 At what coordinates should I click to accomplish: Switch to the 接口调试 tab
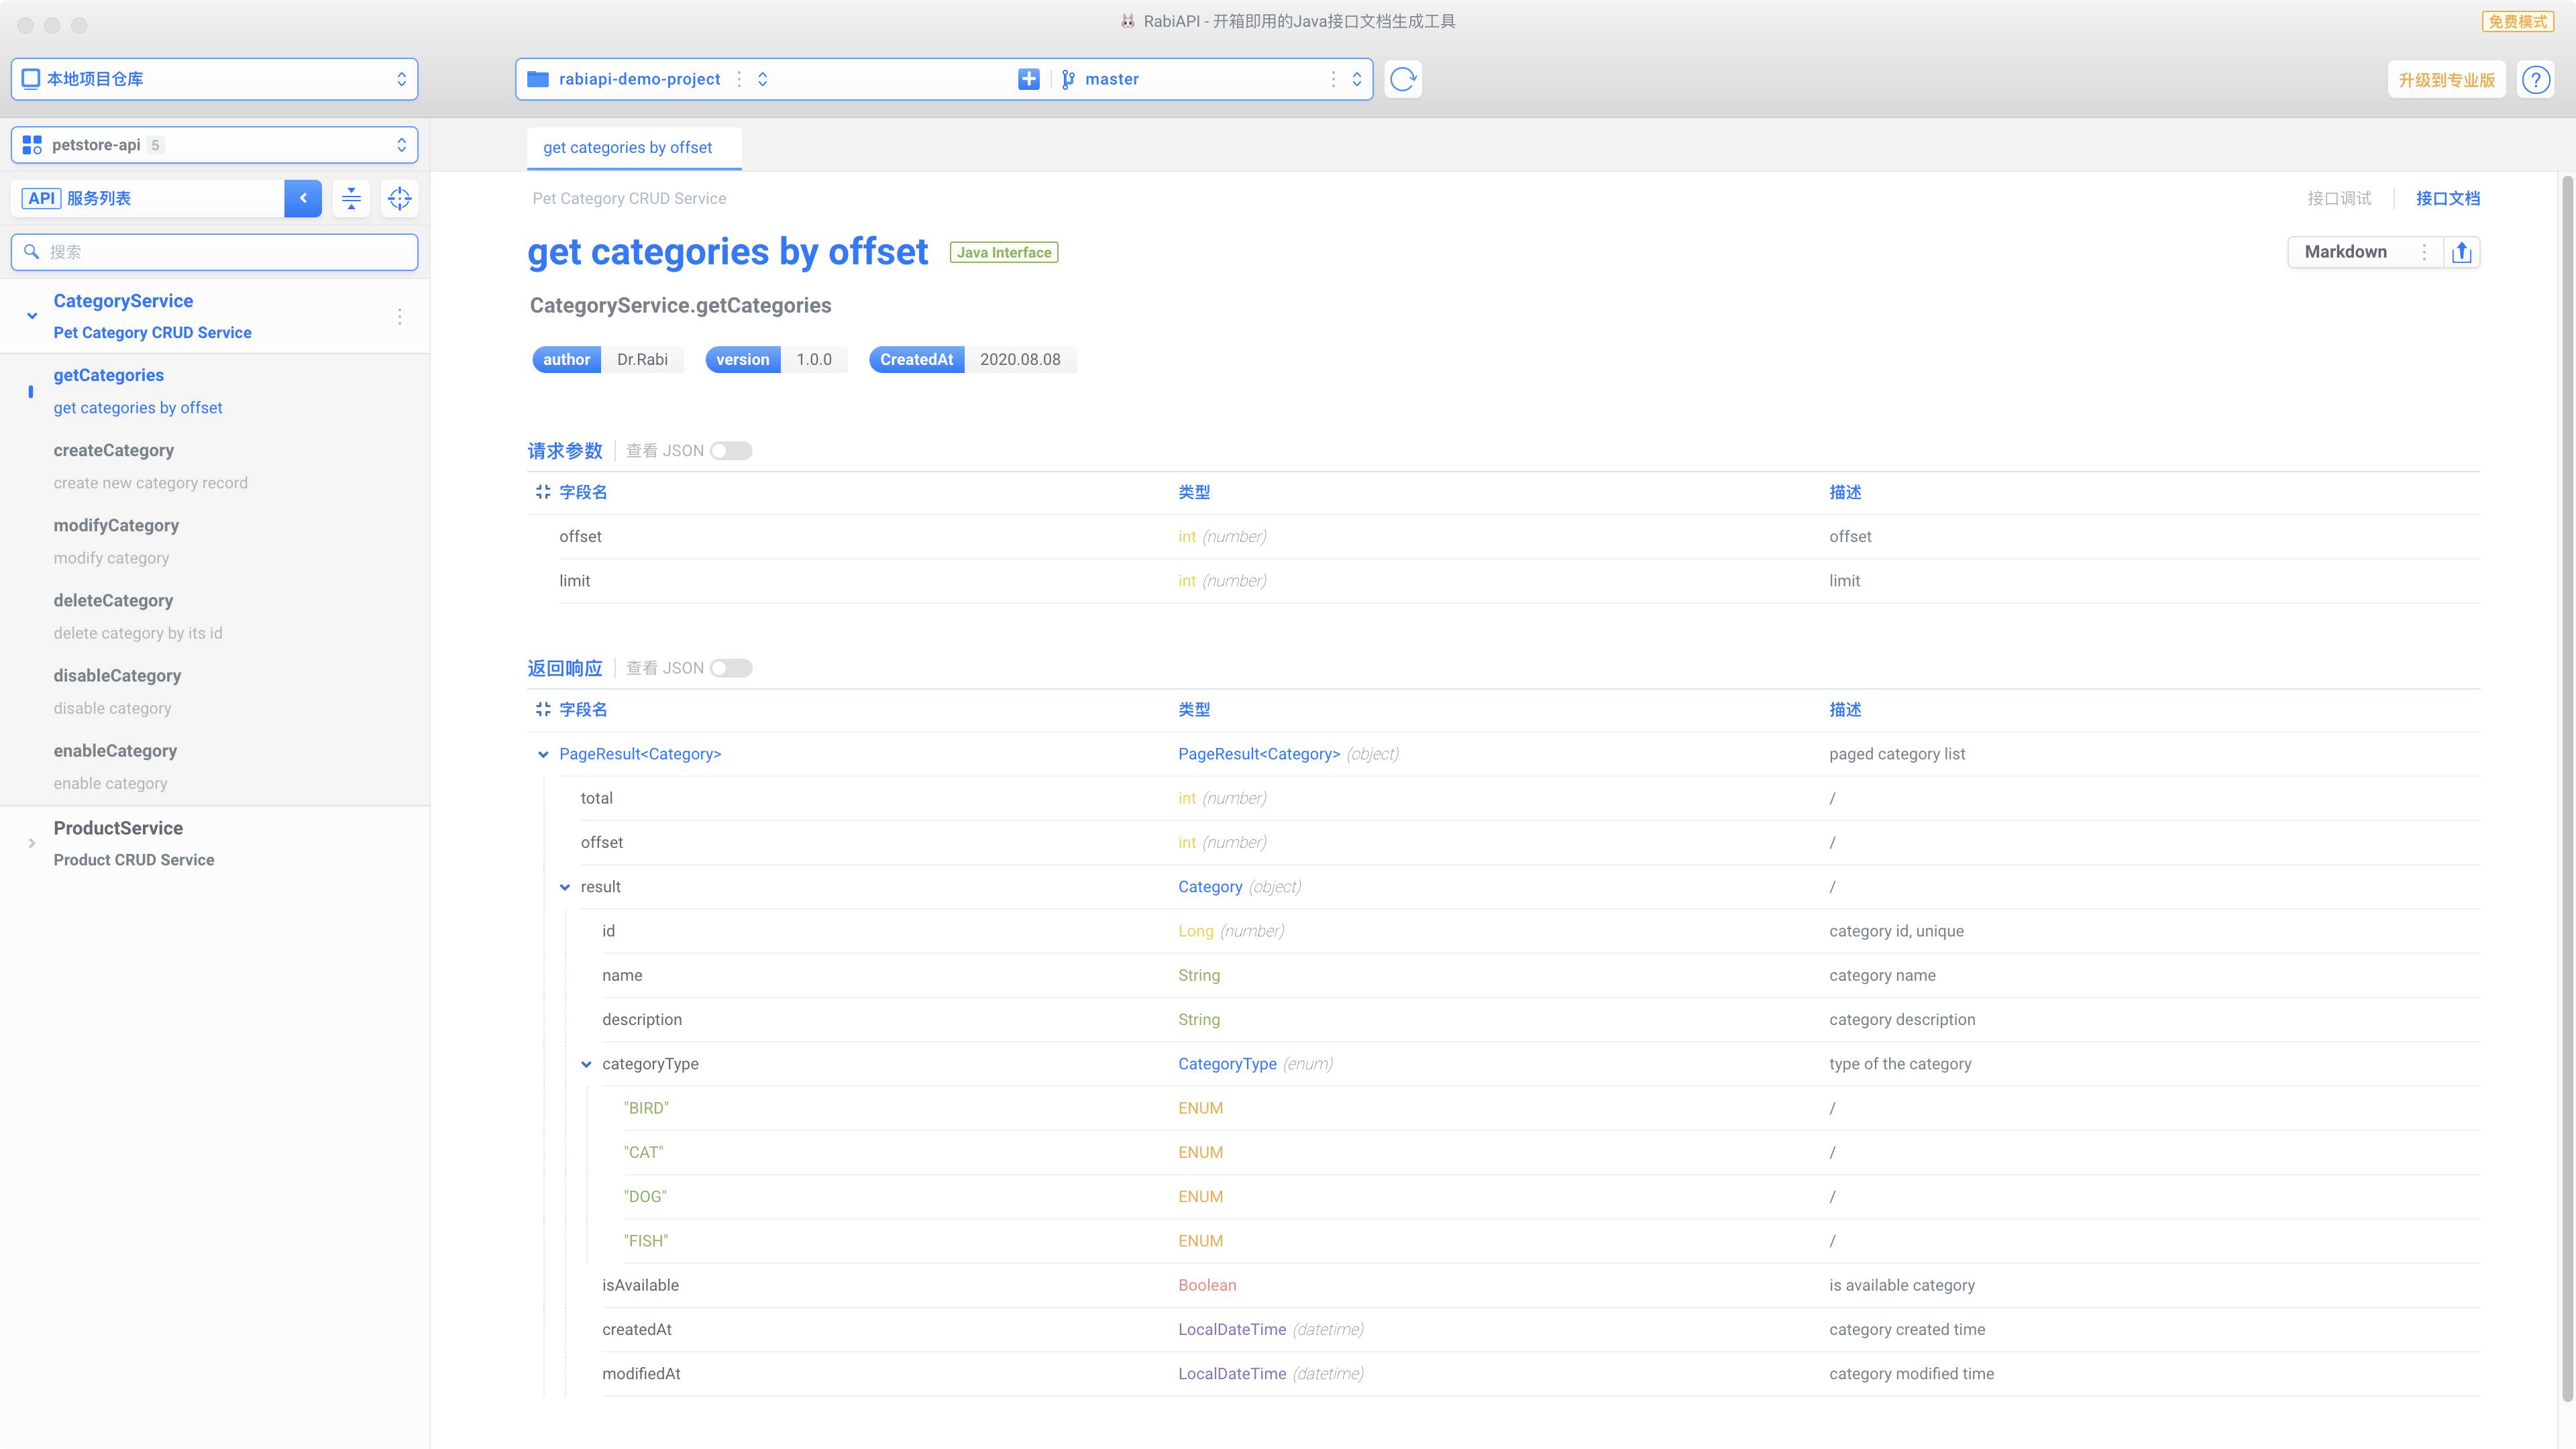pyautogui.click(x=2338, y=198)
